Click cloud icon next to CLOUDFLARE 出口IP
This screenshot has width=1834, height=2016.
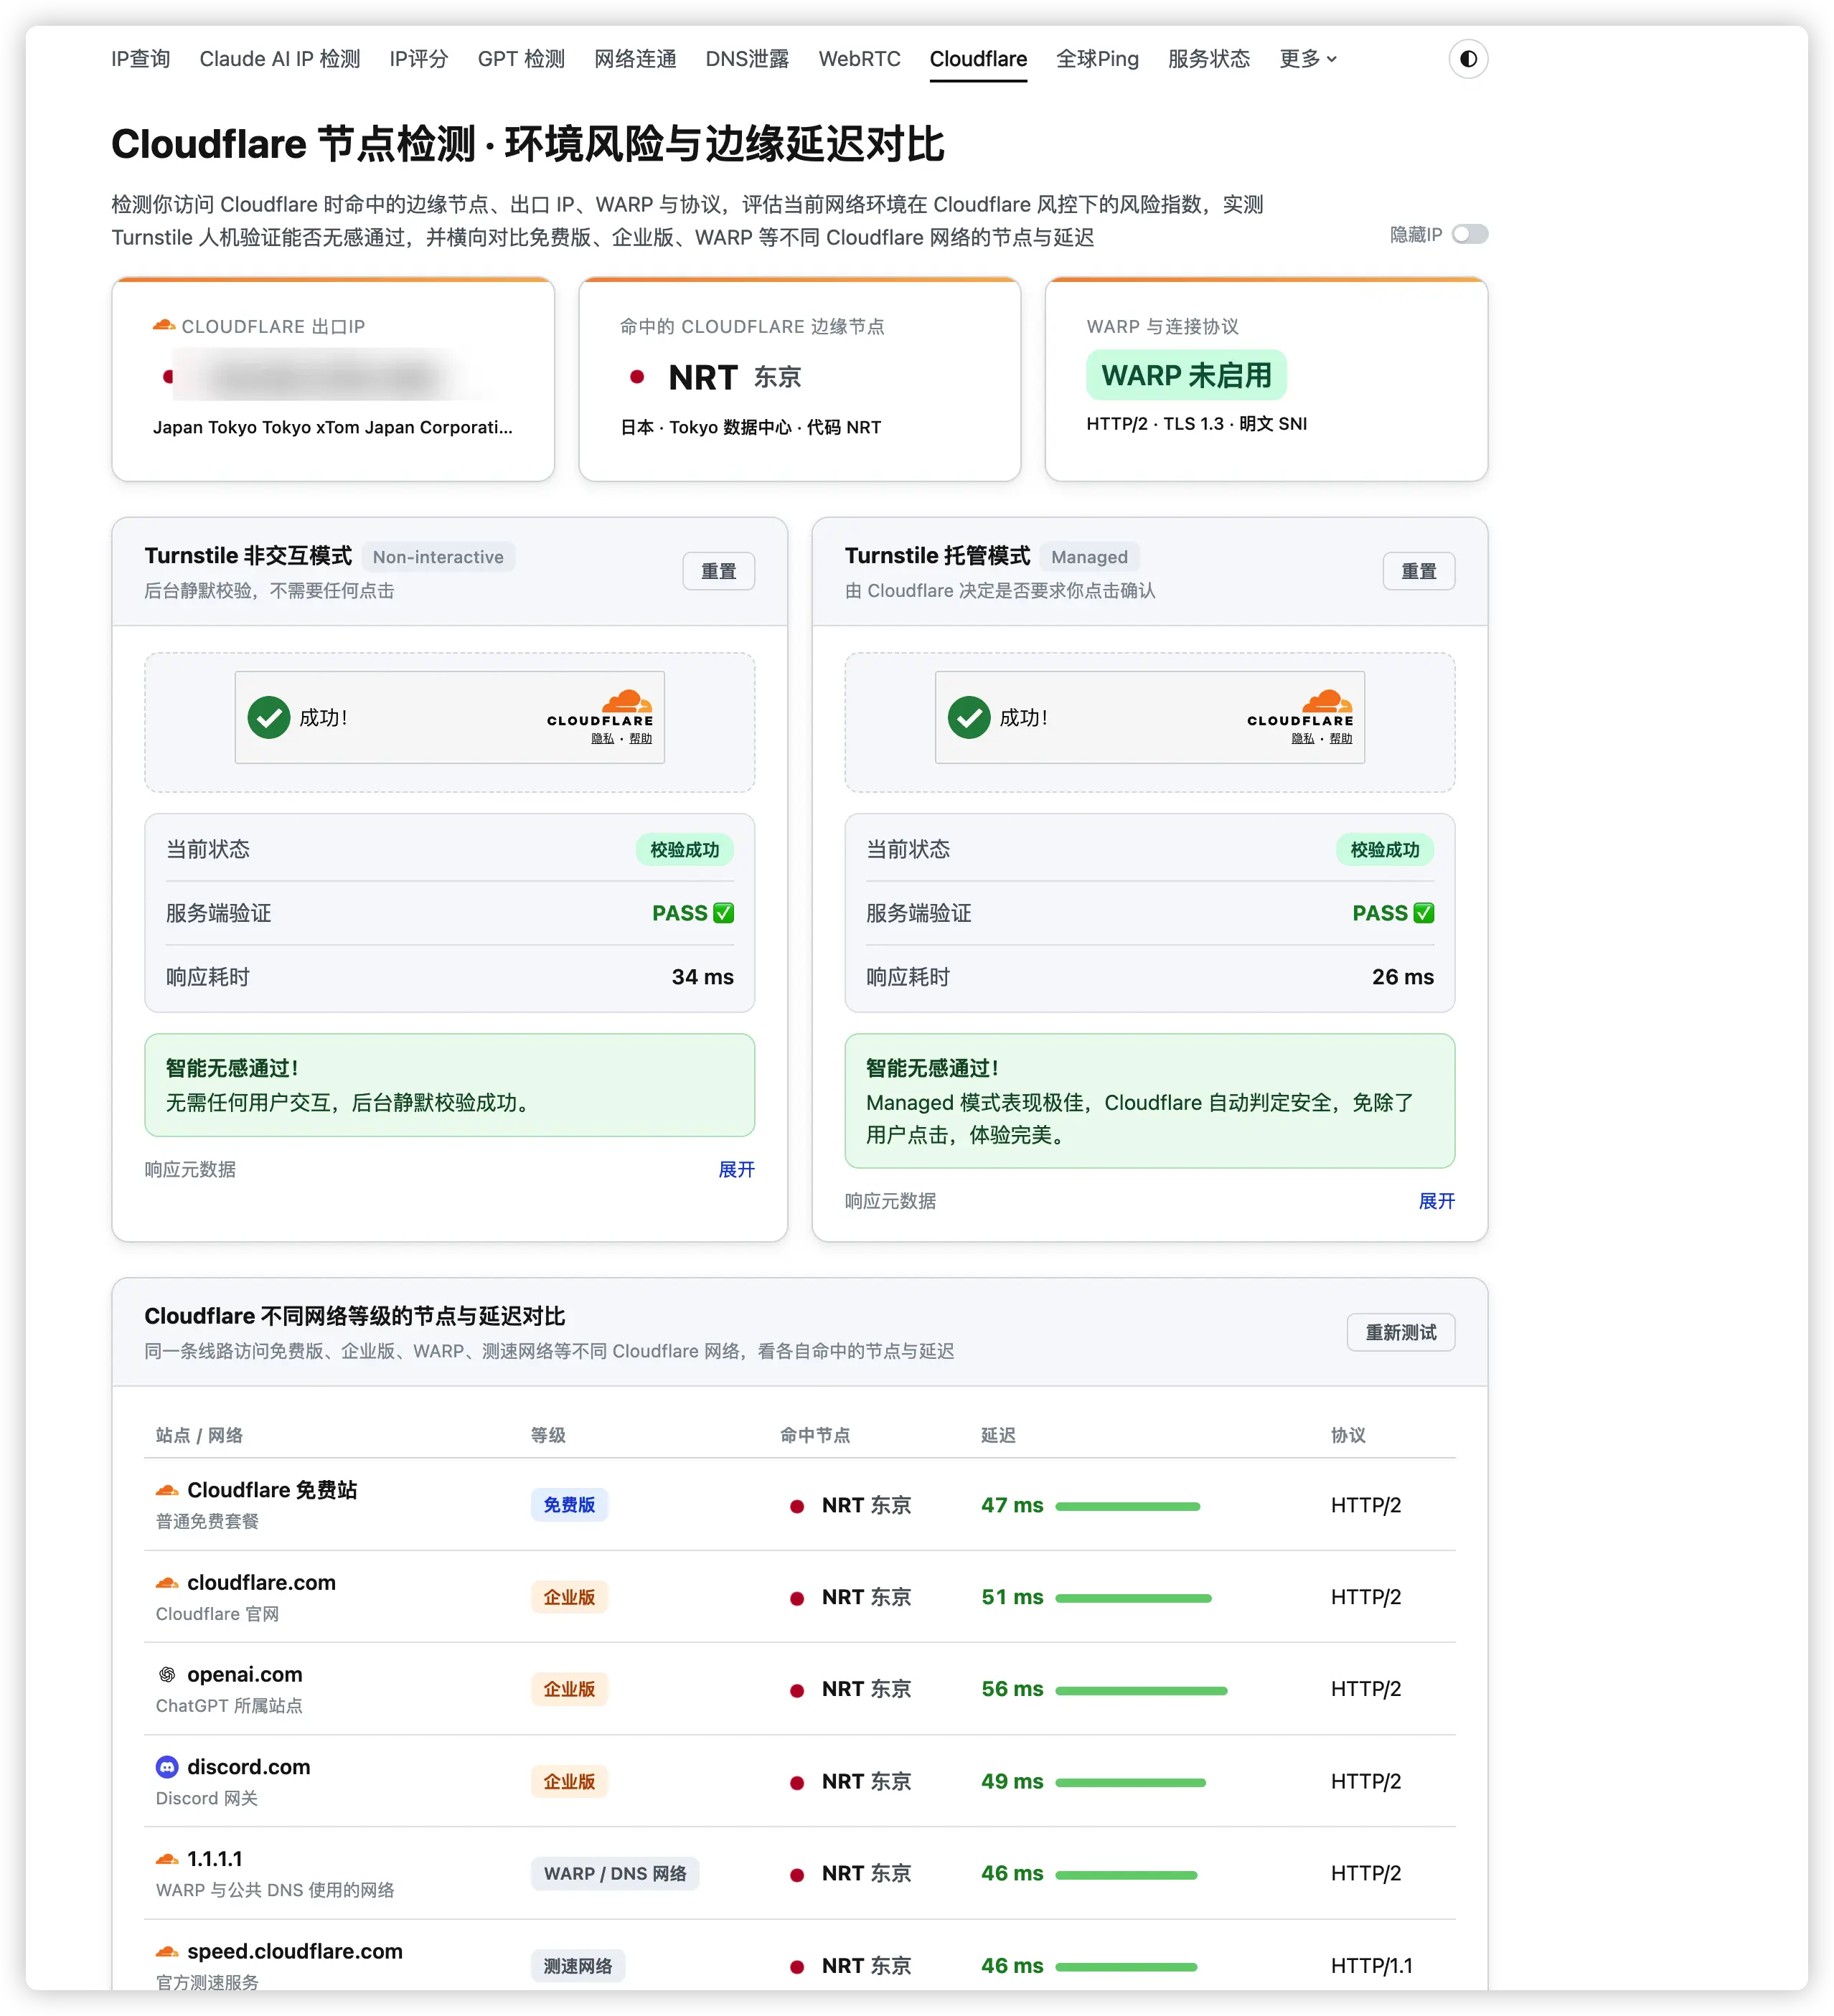(164, 325)
